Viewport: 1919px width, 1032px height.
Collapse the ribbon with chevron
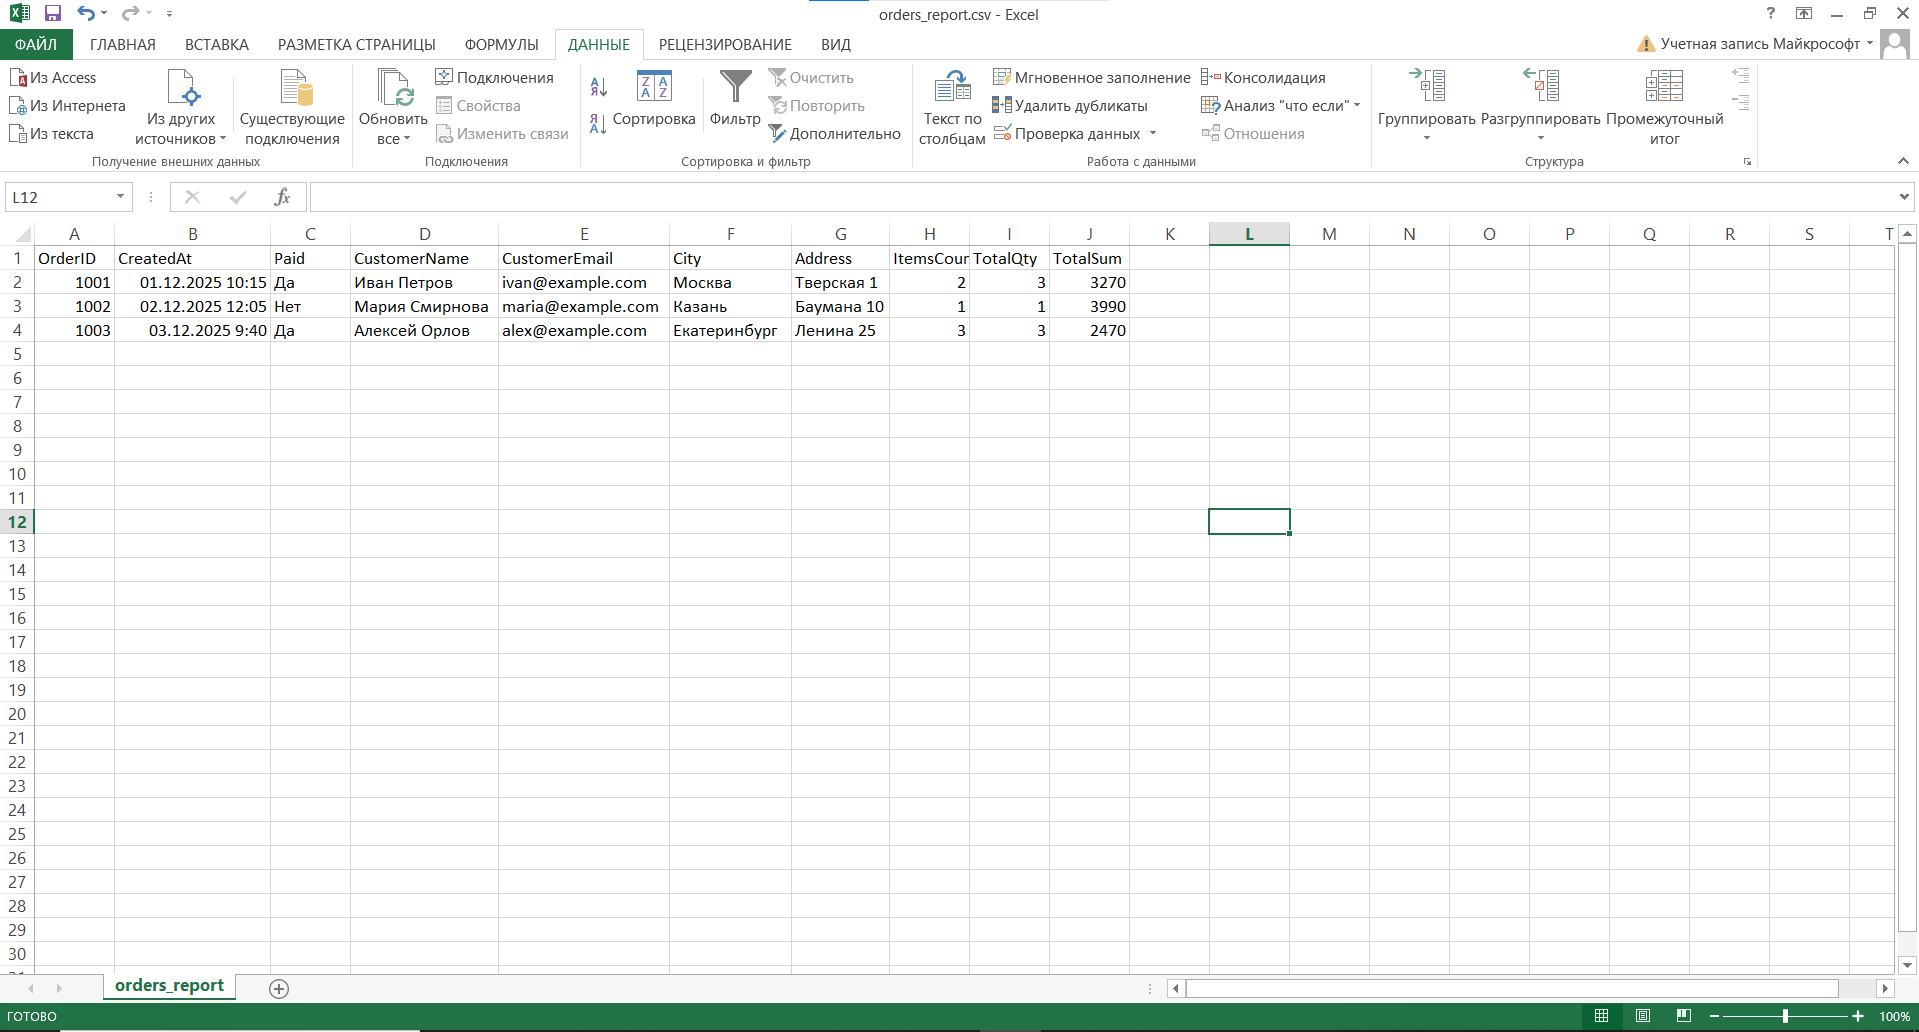point(1903,161)
